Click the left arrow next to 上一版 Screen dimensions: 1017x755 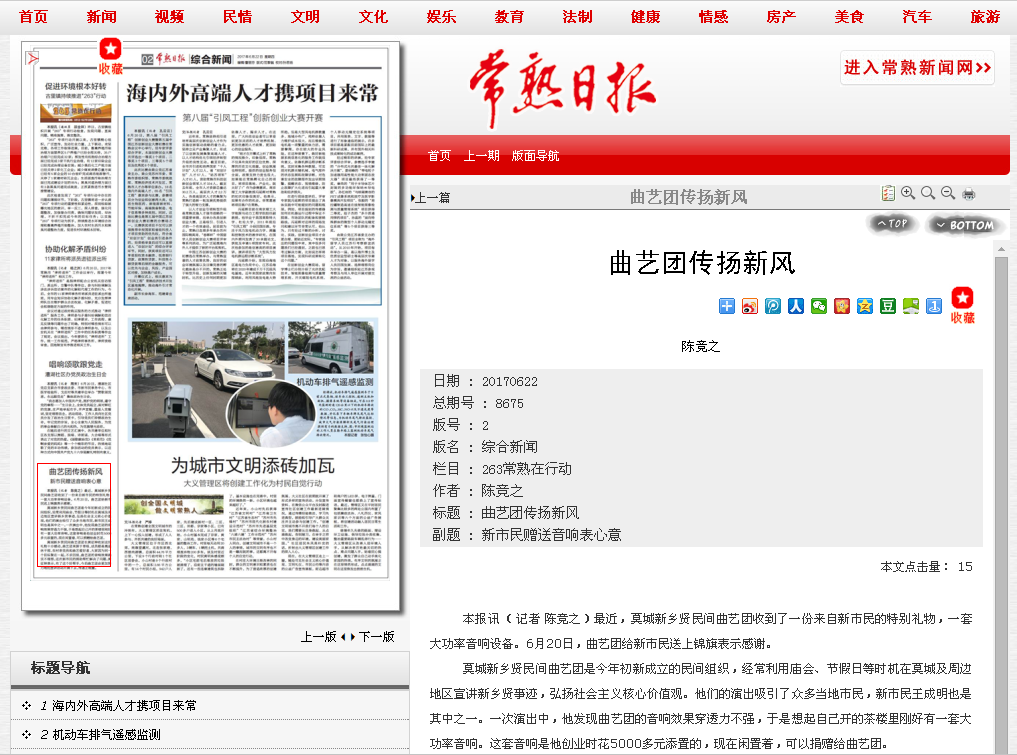click(x=343, y=637)
